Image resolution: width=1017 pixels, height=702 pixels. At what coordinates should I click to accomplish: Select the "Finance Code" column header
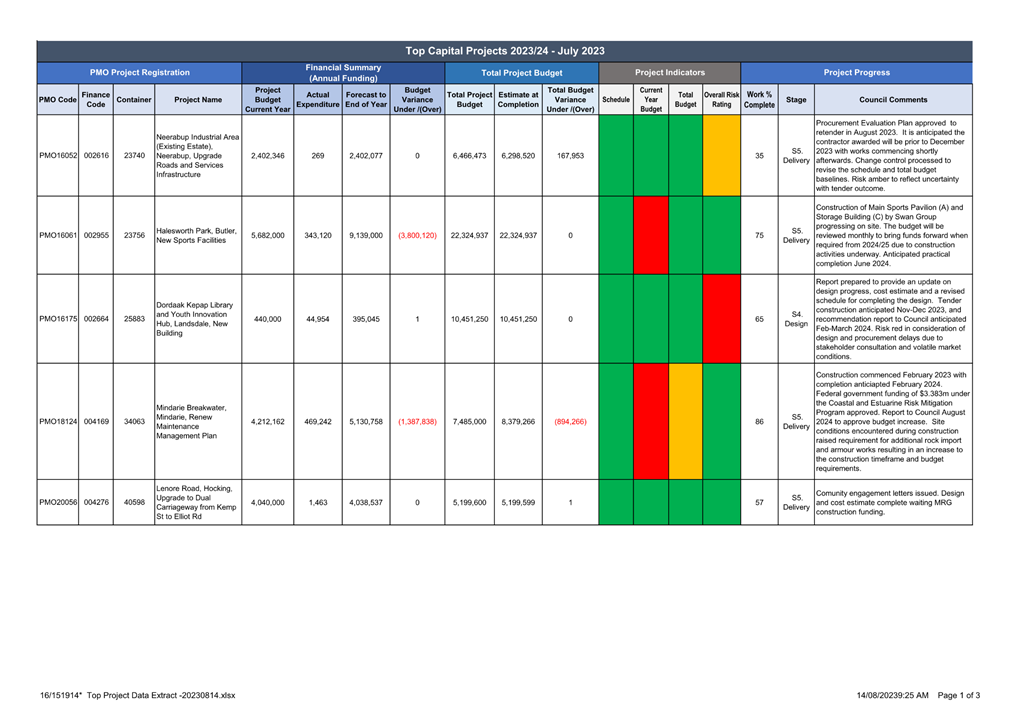[96, 100]
